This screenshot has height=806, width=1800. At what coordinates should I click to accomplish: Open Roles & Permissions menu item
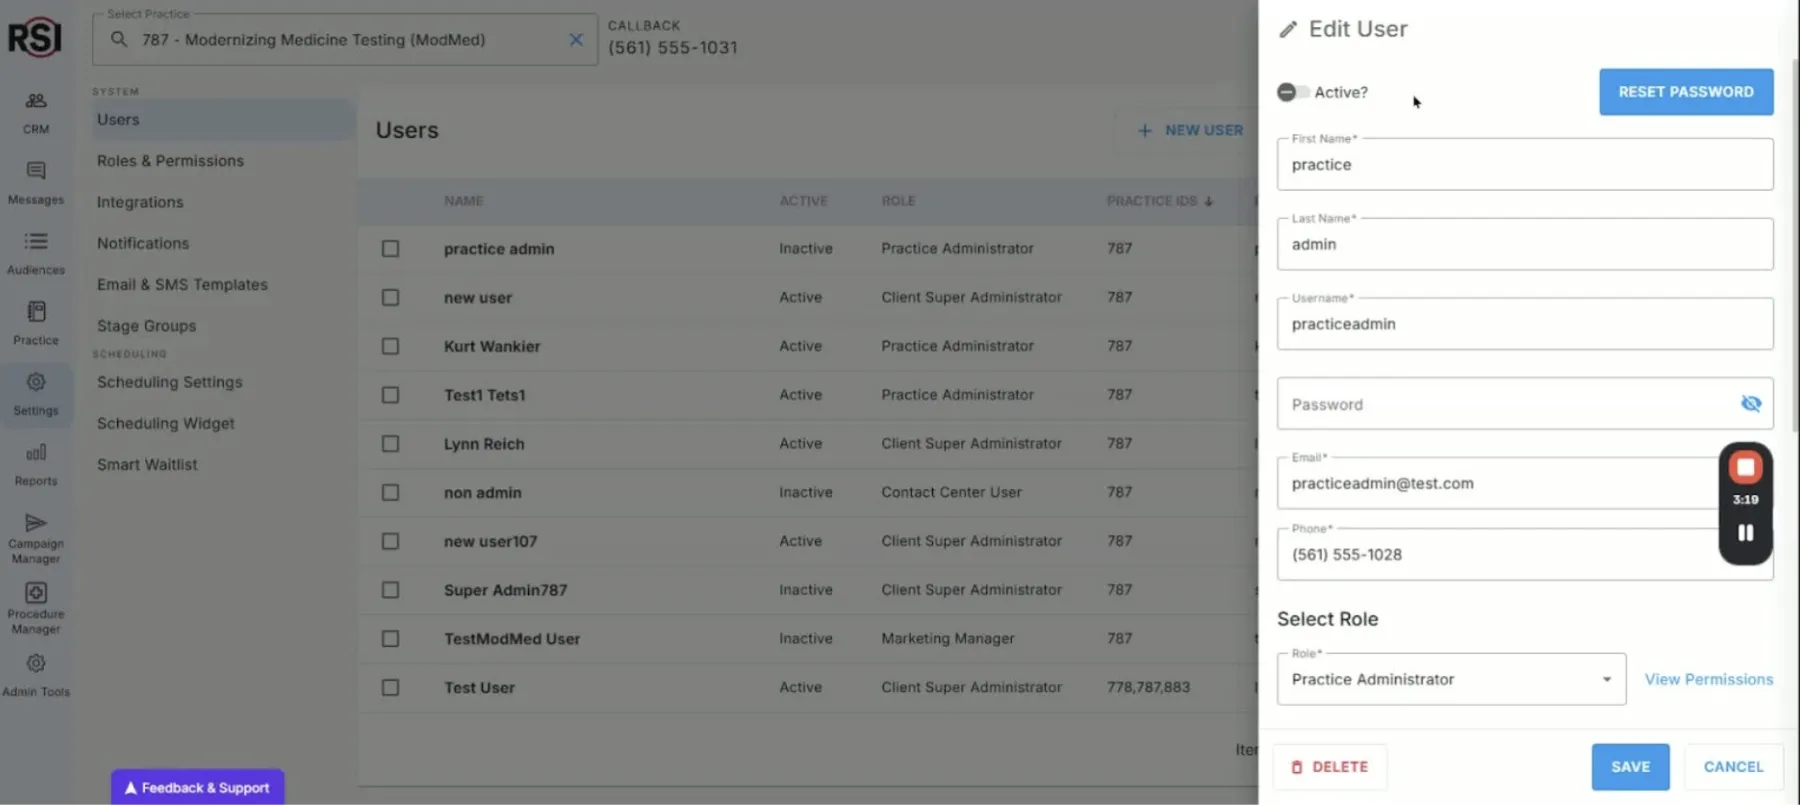[170, 161]
